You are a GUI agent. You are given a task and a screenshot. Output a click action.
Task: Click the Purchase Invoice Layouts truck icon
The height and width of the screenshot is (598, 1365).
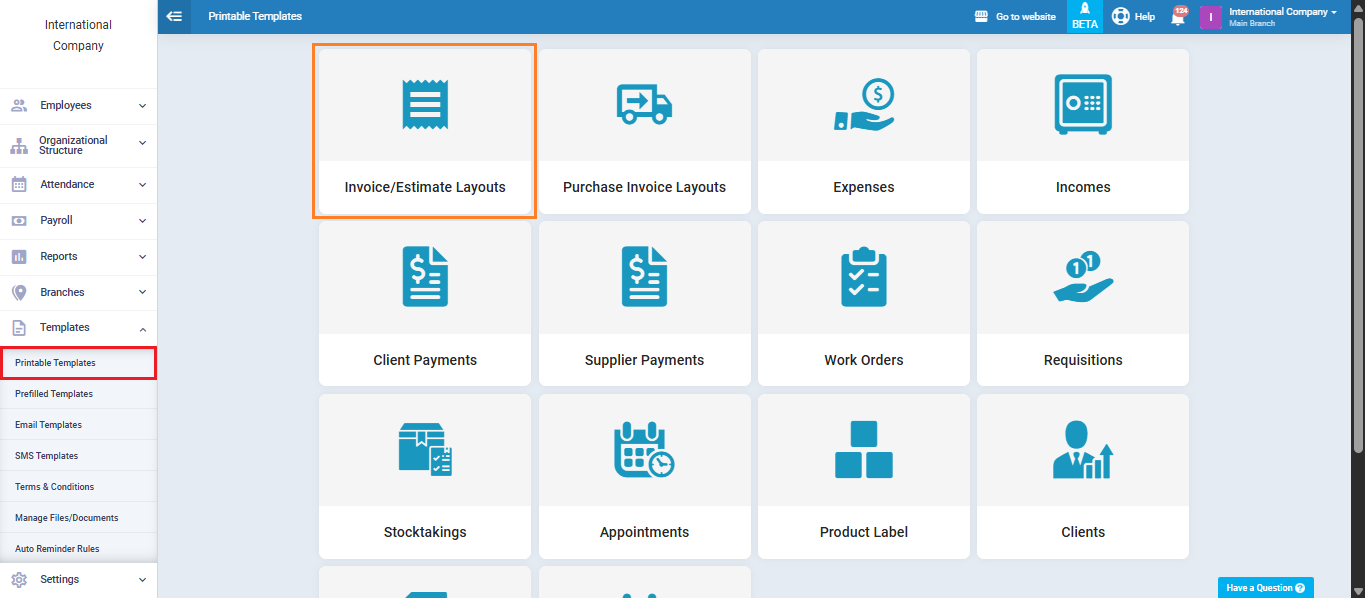(x=644, y=103)
